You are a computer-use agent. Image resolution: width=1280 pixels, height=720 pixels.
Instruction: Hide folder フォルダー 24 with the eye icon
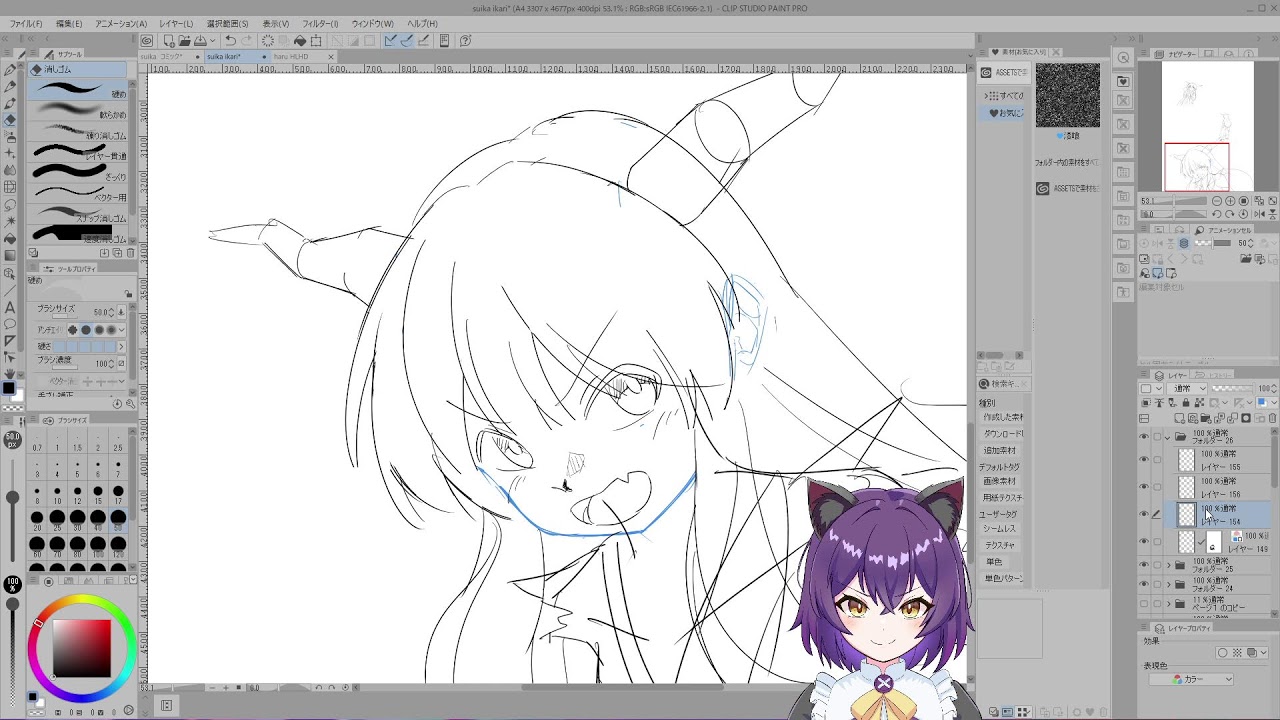(1144, 584)
